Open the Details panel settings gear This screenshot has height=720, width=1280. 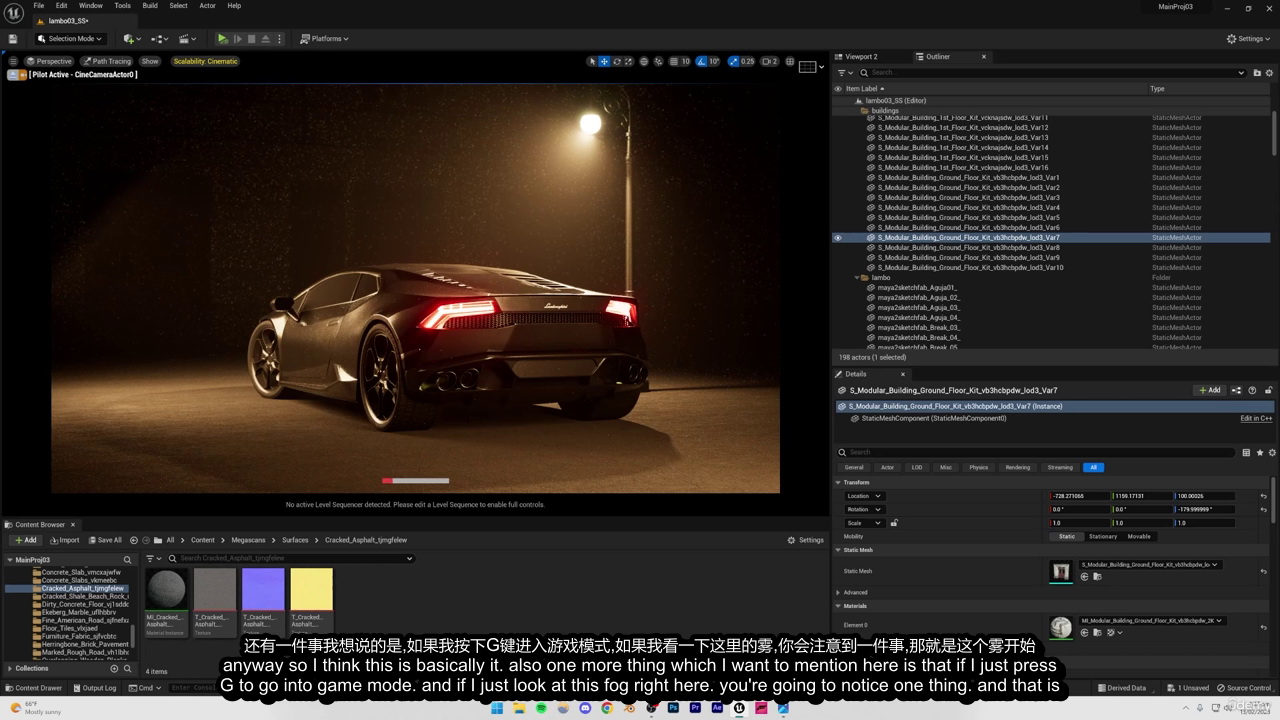(x=1271, y=452)
